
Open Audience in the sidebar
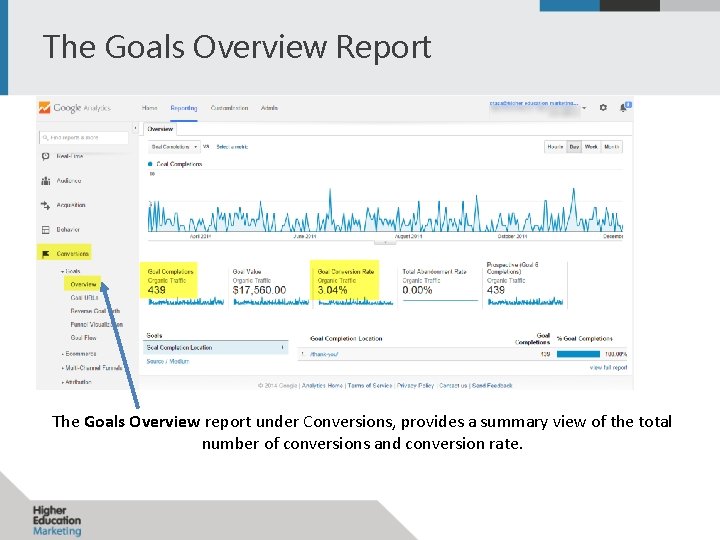tap(69, 180)
